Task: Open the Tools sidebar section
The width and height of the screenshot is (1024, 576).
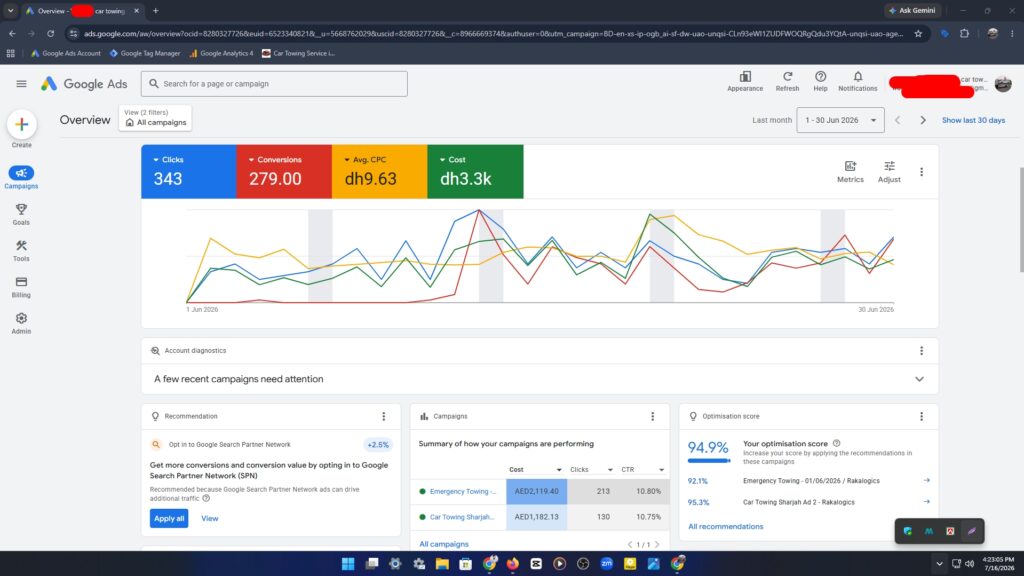Action: click(x=22, y=250)
